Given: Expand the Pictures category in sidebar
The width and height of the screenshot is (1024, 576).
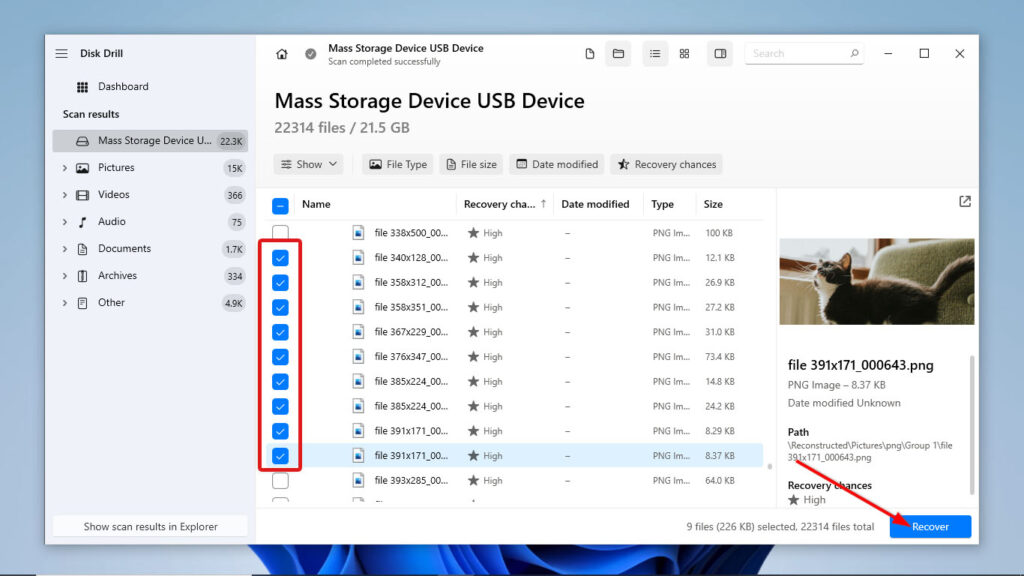Looking at the screenshot, I should 65,167.
